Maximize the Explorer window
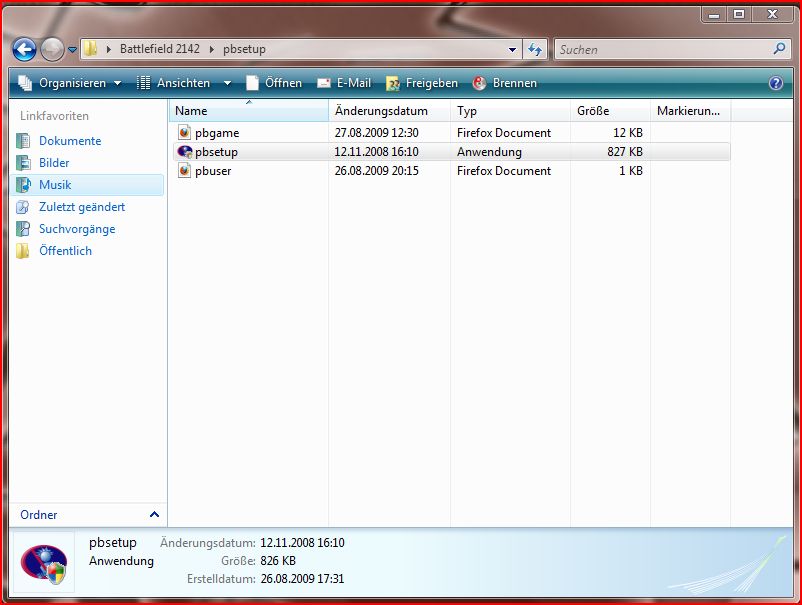This screenshot has width=802, height=605. coord(739,15)
